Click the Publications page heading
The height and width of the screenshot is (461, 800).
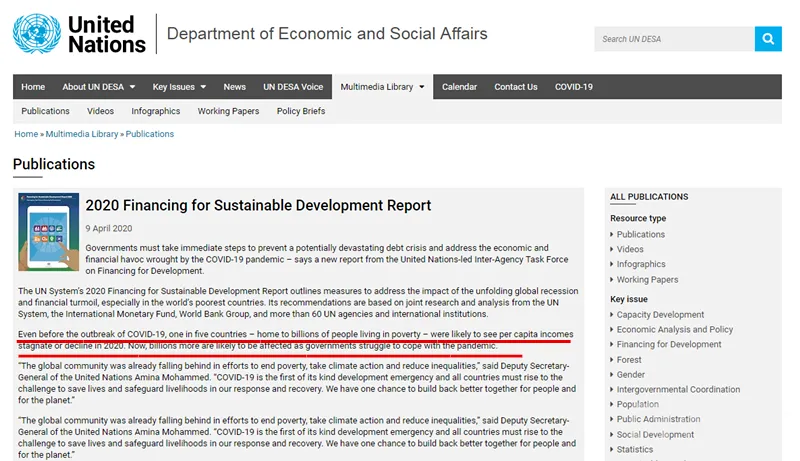[54, 164]
